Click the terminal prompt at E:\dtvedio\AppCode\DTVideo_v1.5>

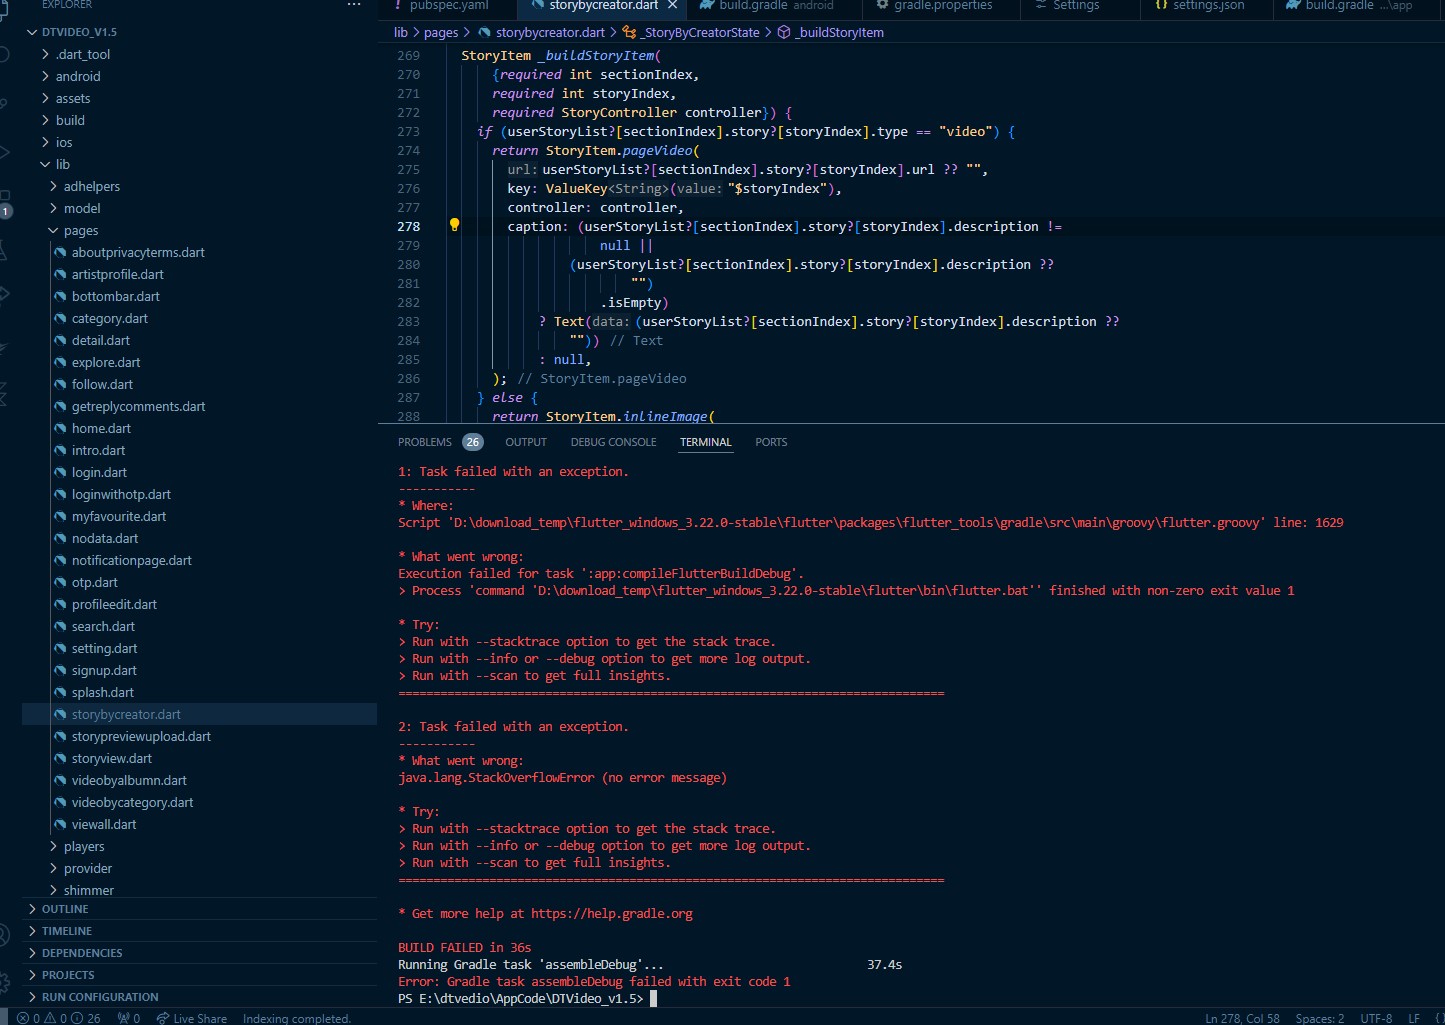[521, 998]
